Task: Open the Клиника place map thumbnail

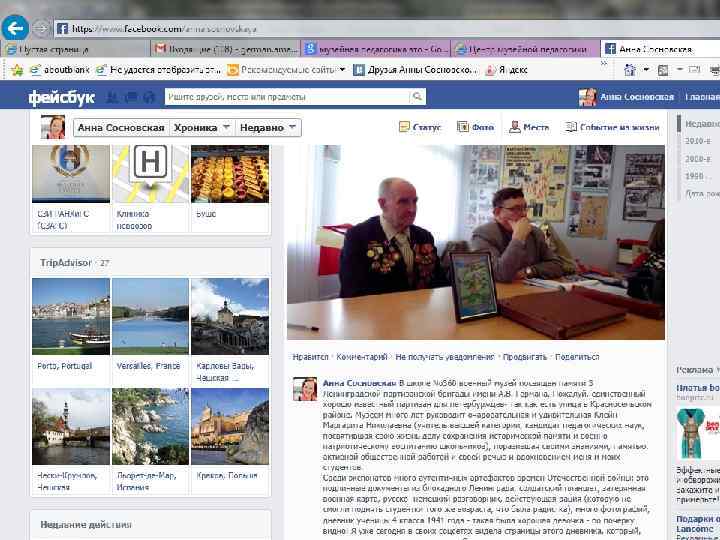Action: [150, 174]
